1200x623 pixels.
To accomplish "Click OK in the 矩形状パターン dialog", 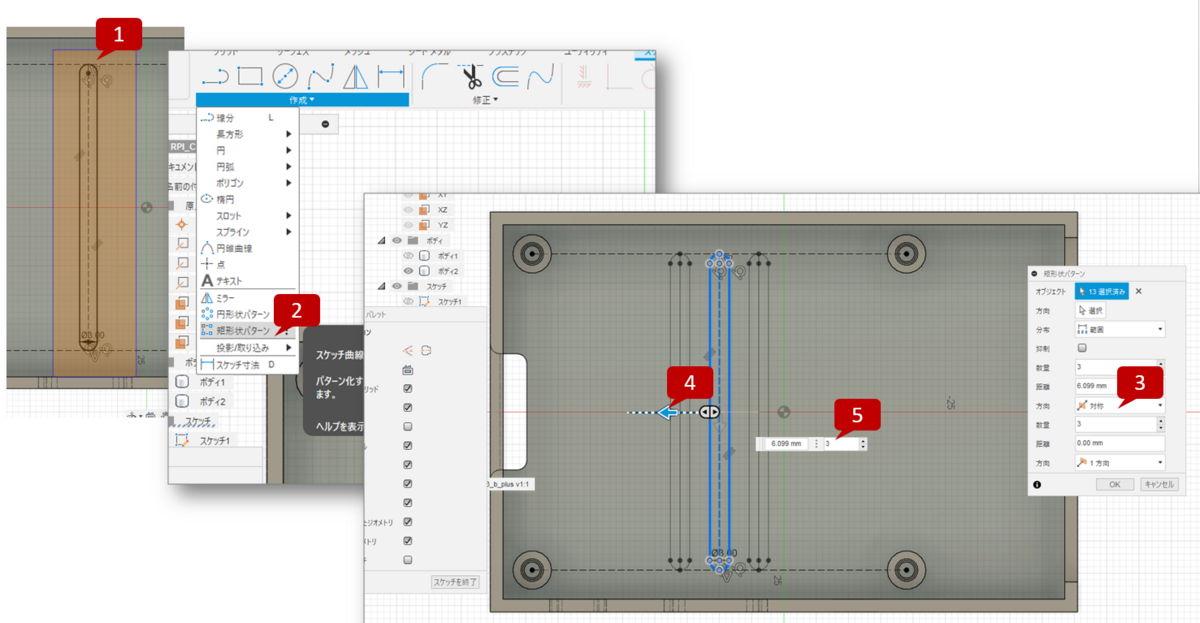I will coord(1114,484).
